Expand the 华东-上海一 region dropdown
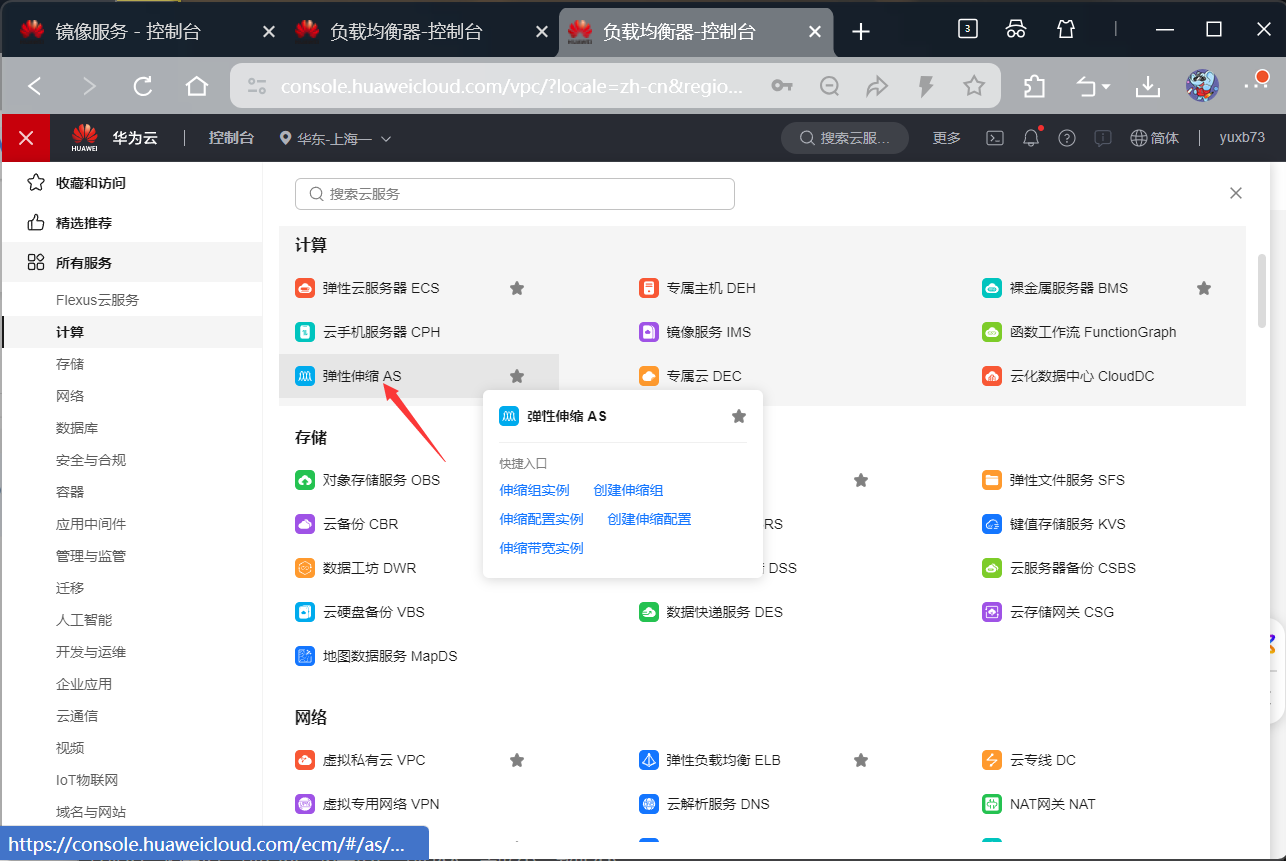 click(335, 138)
